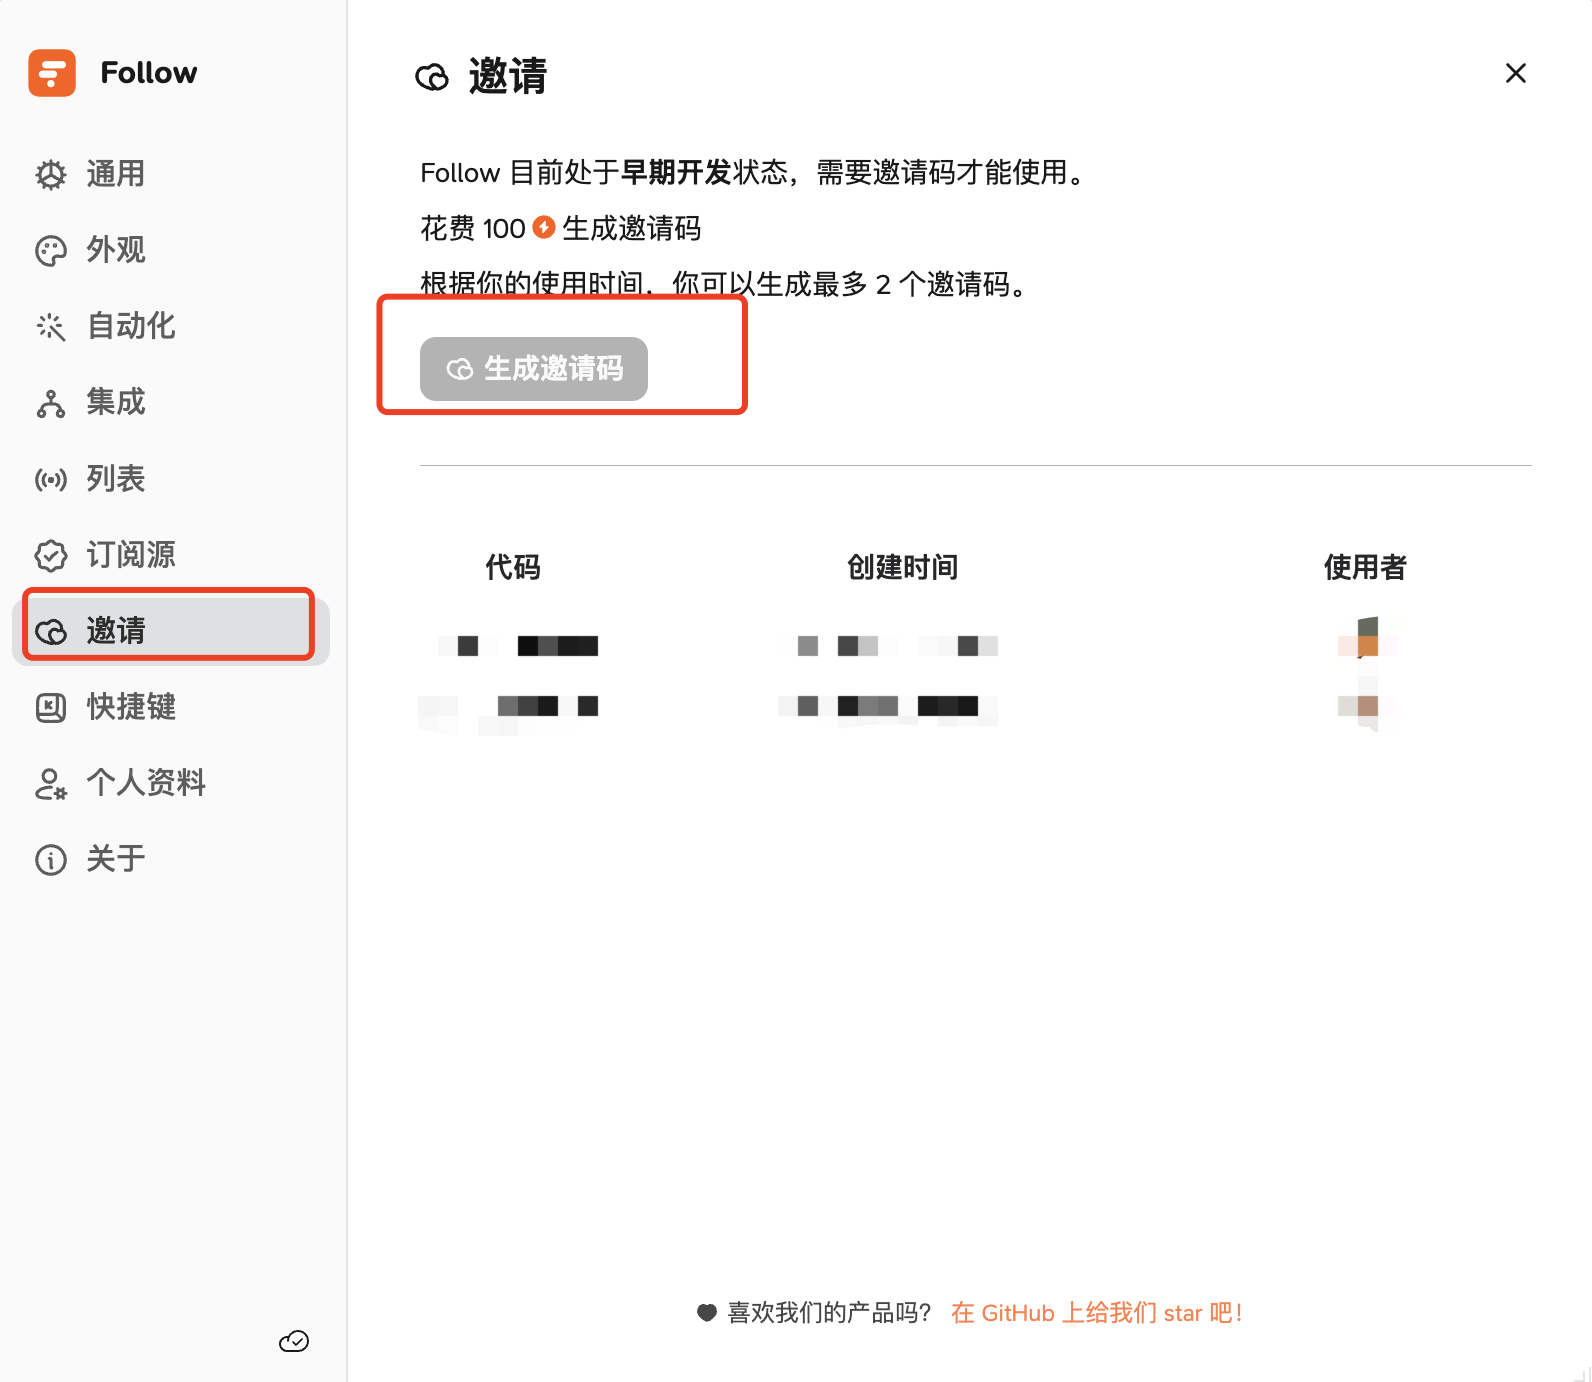Screen dimensions: 1592x1382
Task: Select the 邀请 invitation menu item
Action: [171, 630]
